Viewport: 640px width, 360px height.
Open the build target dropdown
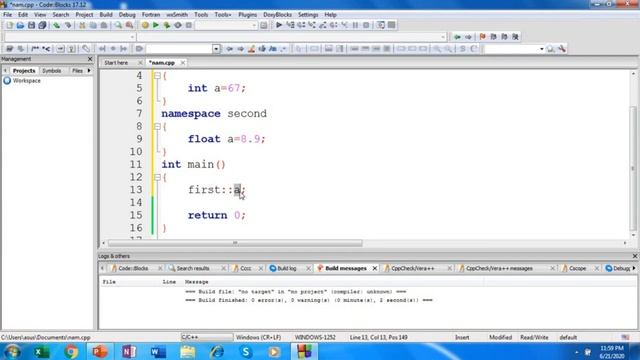pyautogui.click(x=254, y=25)
